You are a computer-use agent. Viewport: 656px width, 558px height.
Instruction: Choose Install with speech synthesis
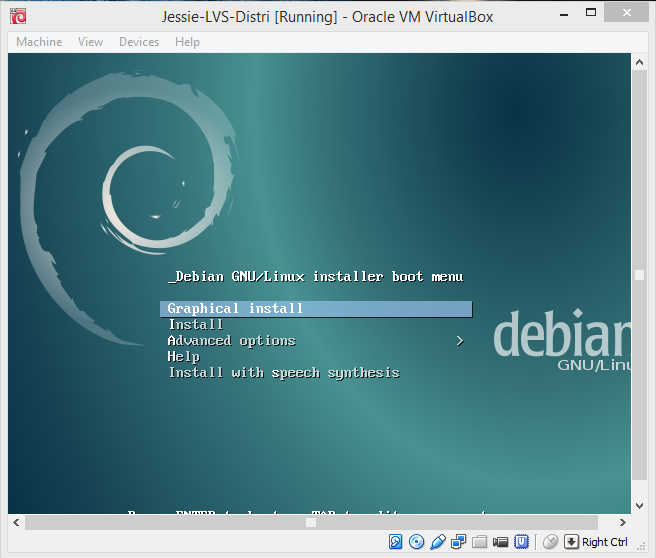click(x=284, y=373)
